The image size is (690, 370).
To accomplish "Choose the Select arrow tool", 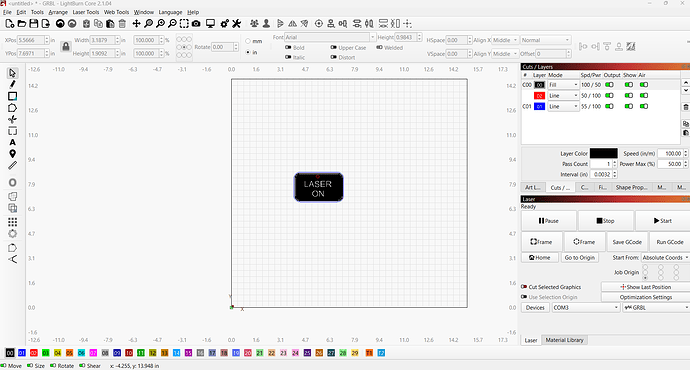I will [12, 73].
